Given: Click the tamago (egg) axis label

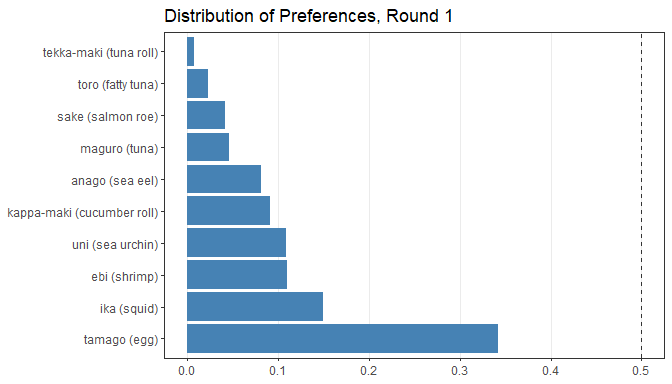Looking at the screenshot, I should [121, 340].
